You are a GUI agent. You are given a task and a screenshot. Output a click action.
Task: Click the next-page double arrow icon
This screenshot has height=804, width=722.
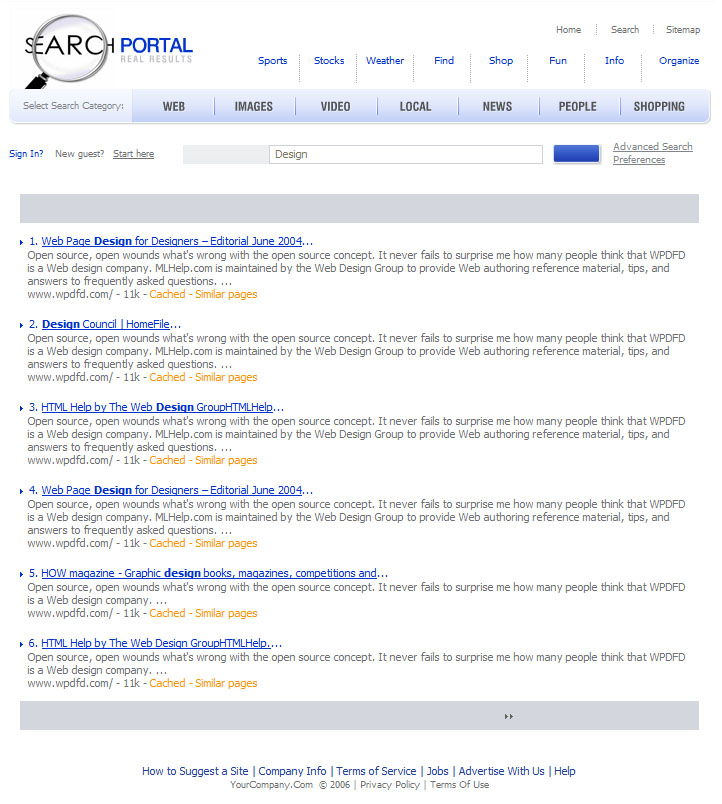click(508, 716)
